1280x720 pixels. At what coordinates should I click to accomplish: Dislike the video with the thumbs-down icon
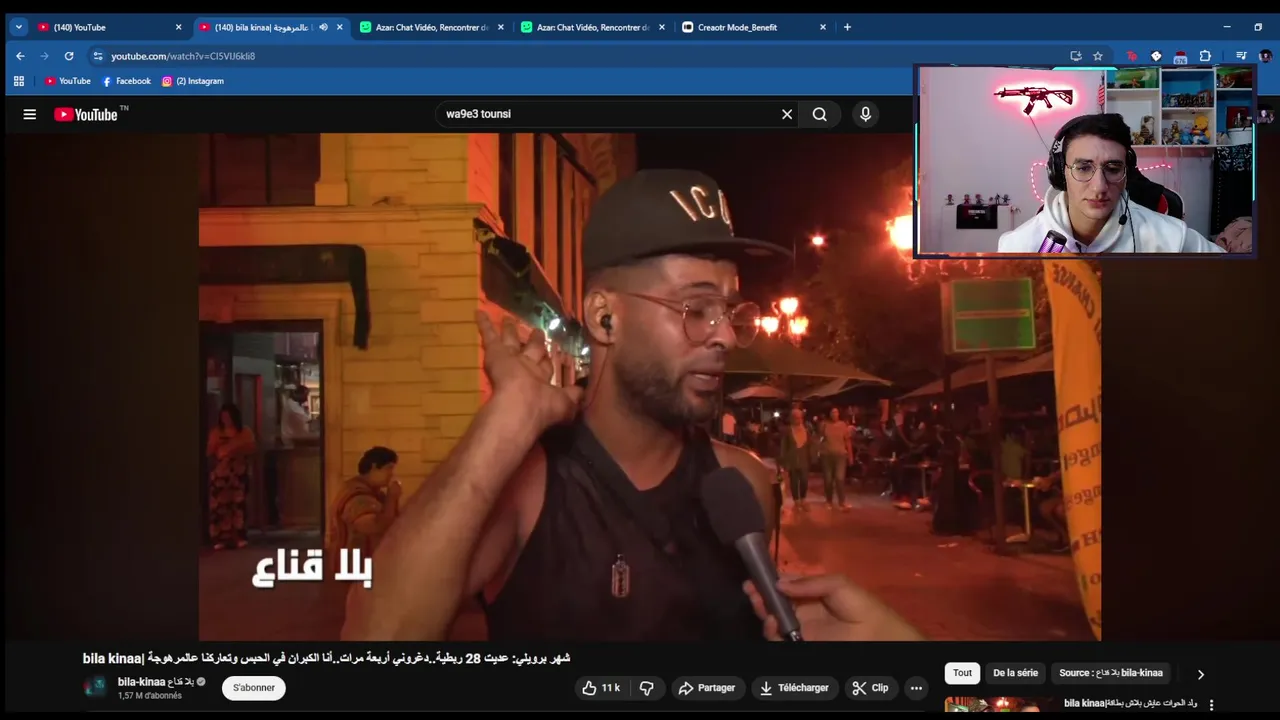click(x=647, y=688)
